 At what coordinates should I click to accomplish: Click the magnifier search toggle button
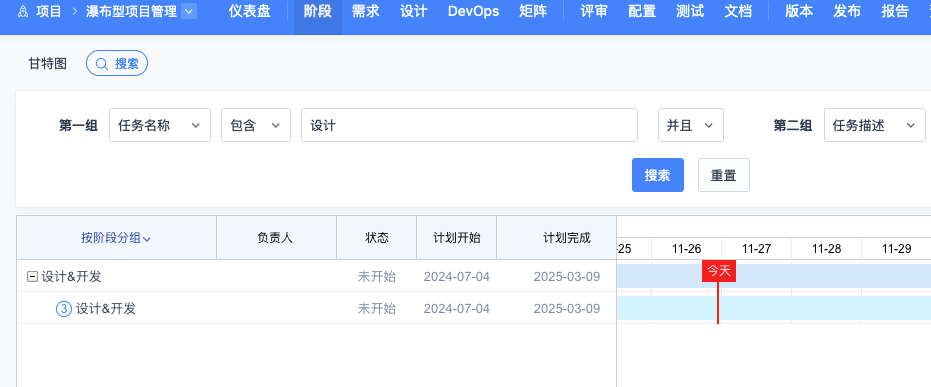(117, 64)
